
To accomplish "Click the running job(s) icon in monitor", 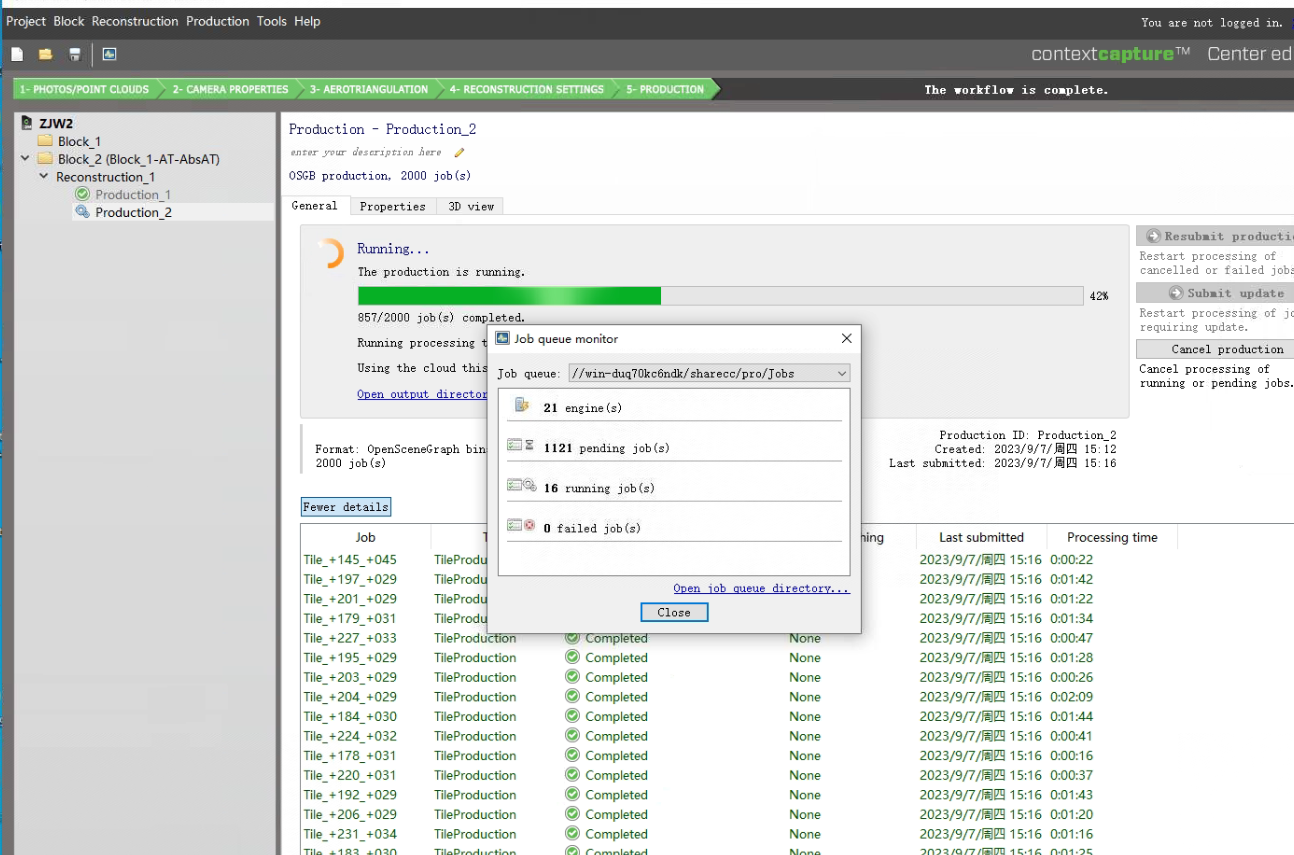I will coord(521,485).
